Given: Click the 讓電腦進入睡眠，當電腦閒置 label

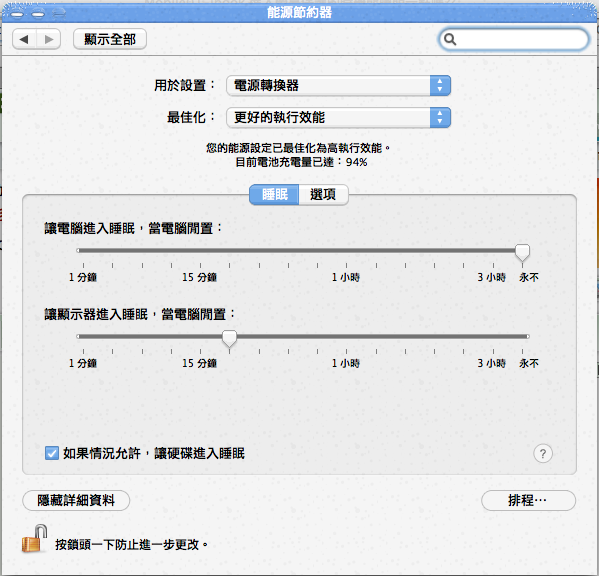Looking at the screenshot, I should coord(133,228).
